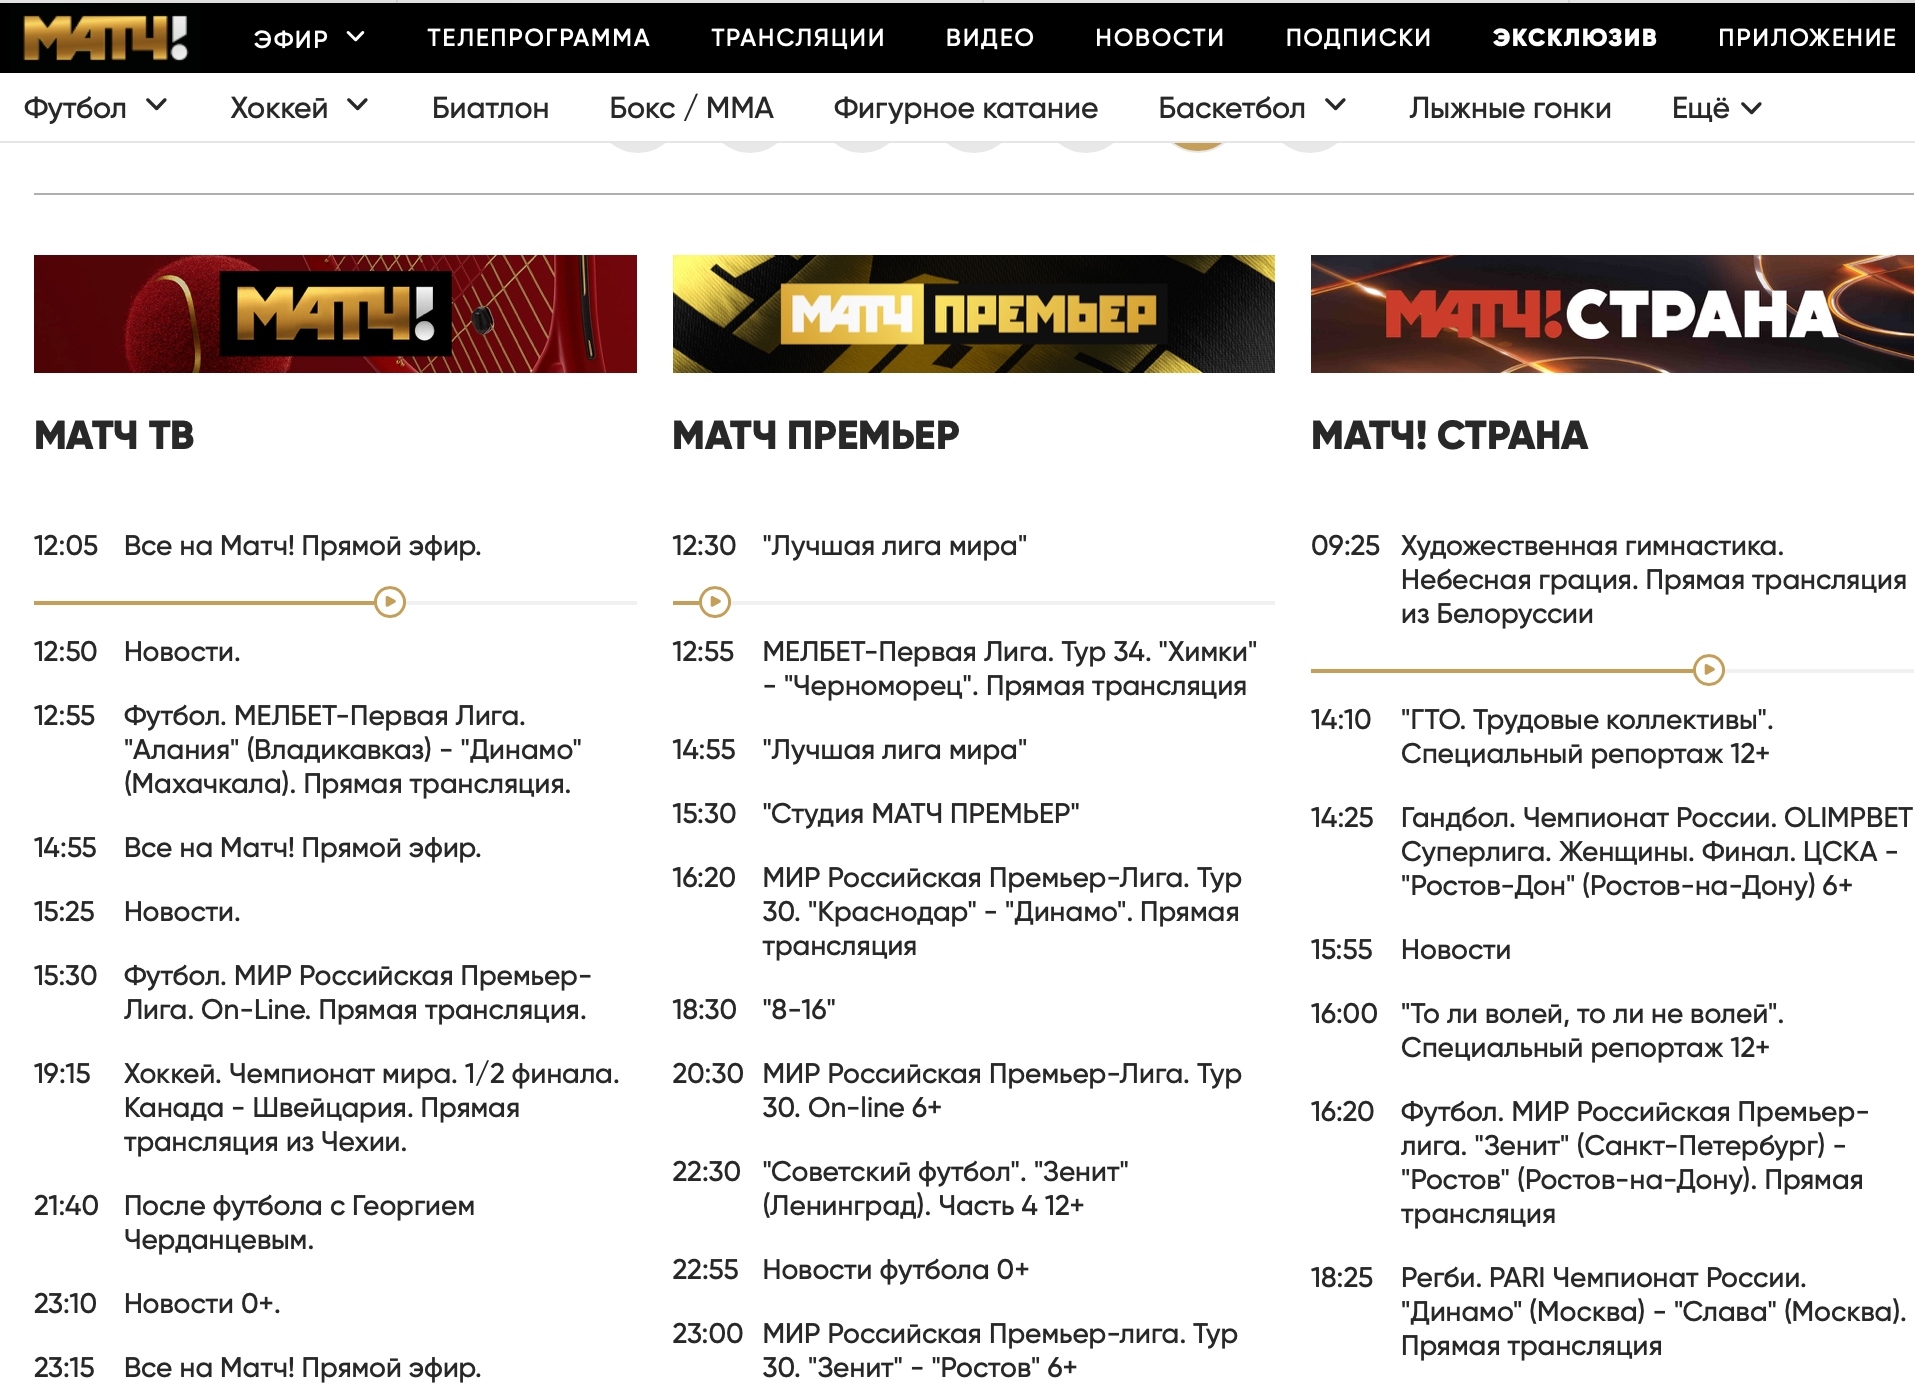This screenshot has height=1389, width=1915.
Task: Click the МАТЧ ТВ channel banner
Action: pos(335,314)
